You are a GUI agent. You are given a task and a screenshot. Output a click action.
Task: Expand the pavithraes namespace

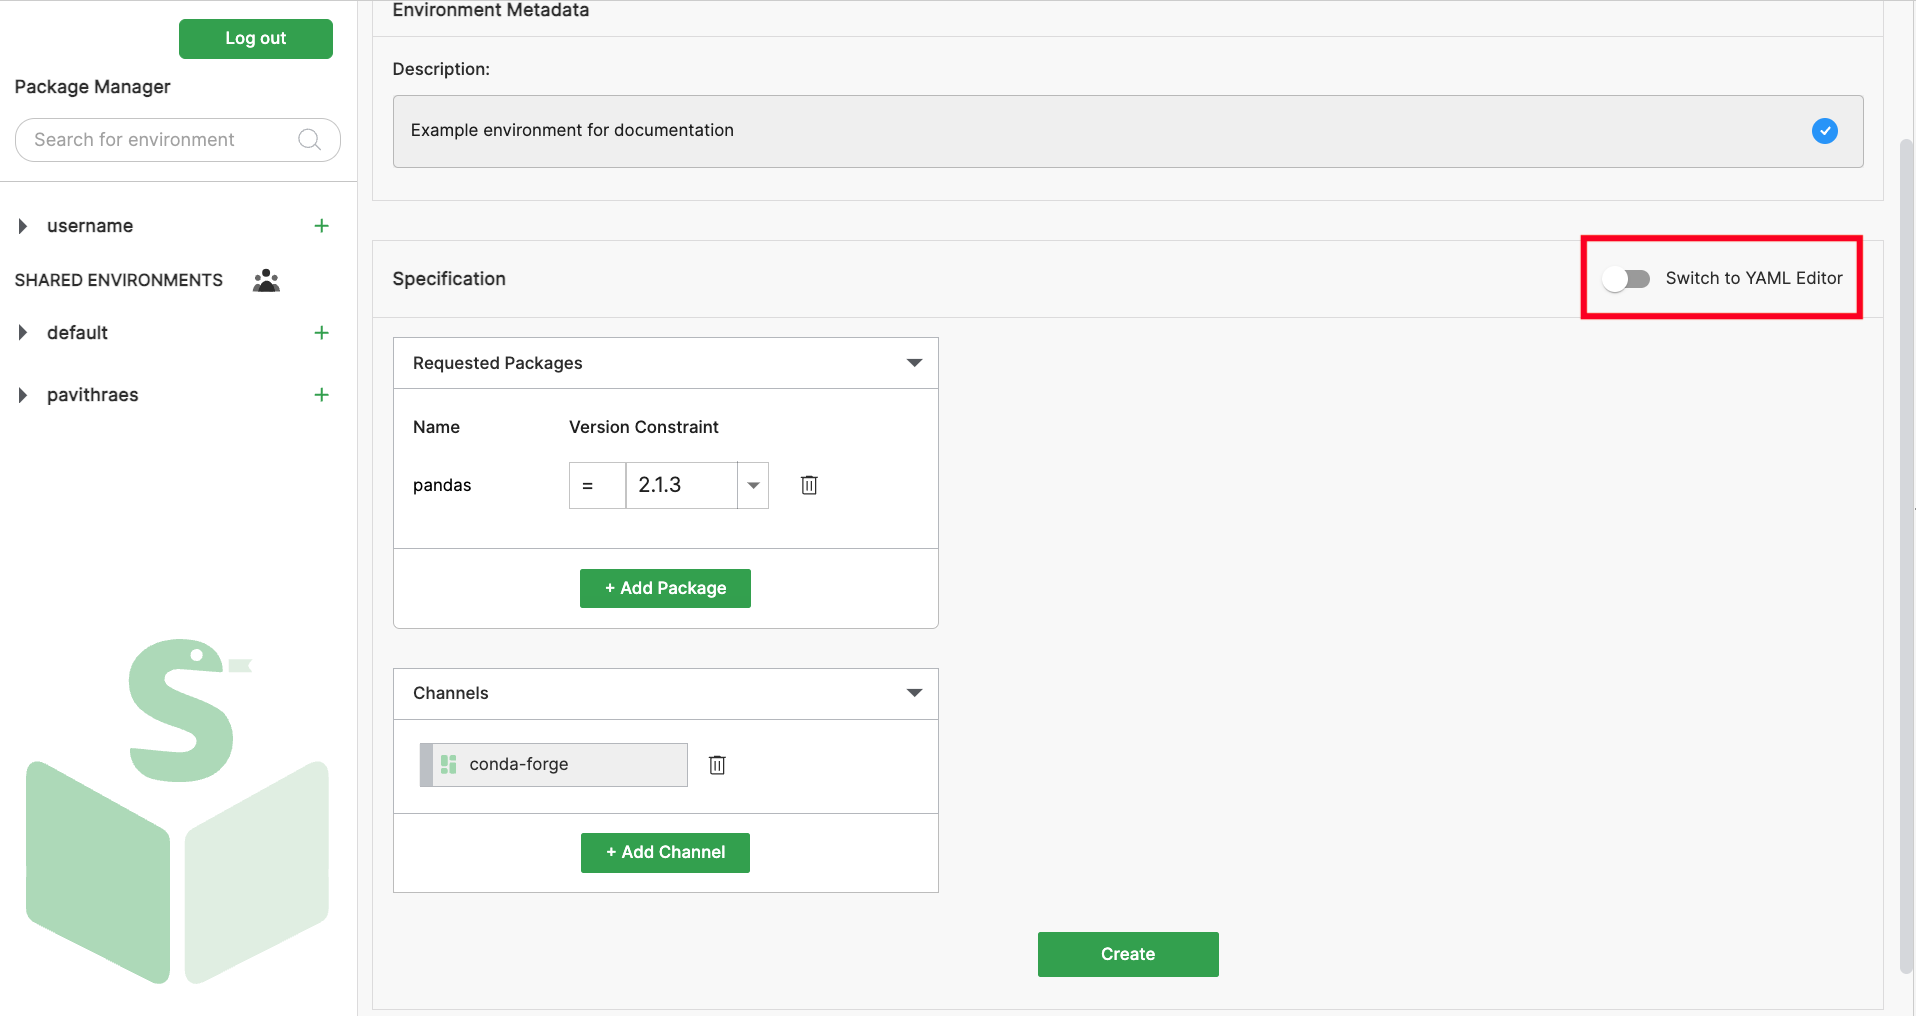[23, 395]
